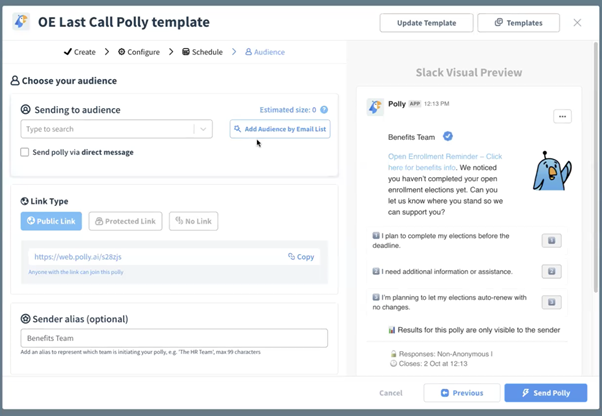Enable Send polly via direct message checkbox
This screenshot has width=602, height=416.
[25, 152]
